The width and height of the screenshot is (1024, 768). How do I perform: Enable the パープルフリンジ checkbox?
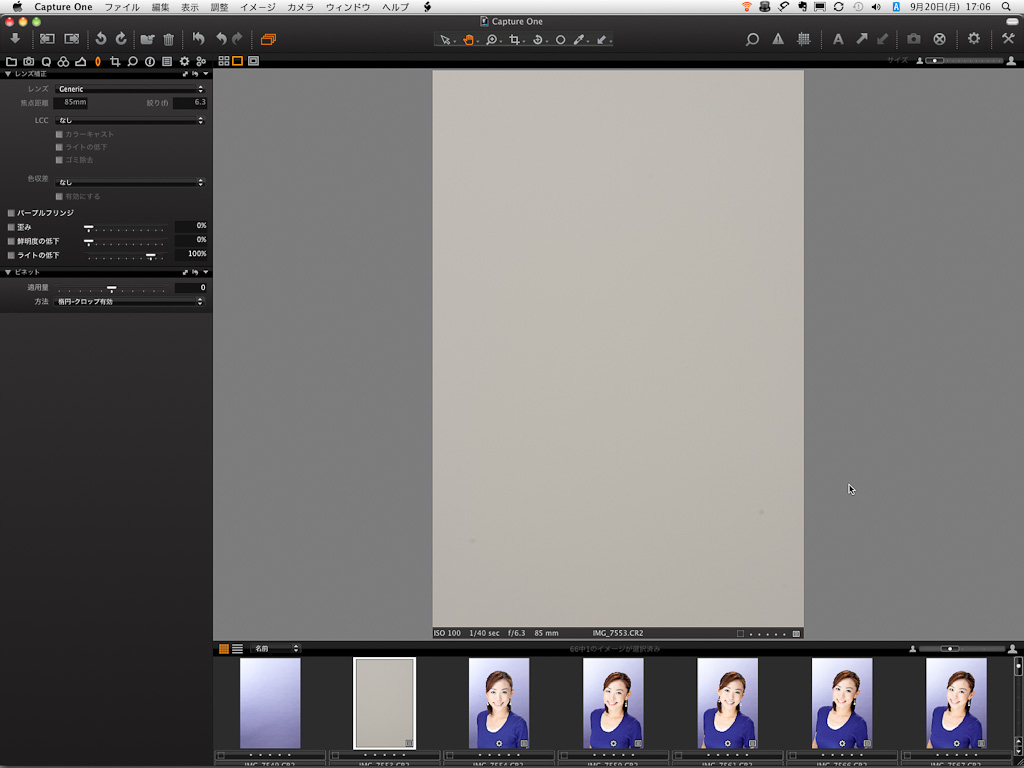[11, 213]
